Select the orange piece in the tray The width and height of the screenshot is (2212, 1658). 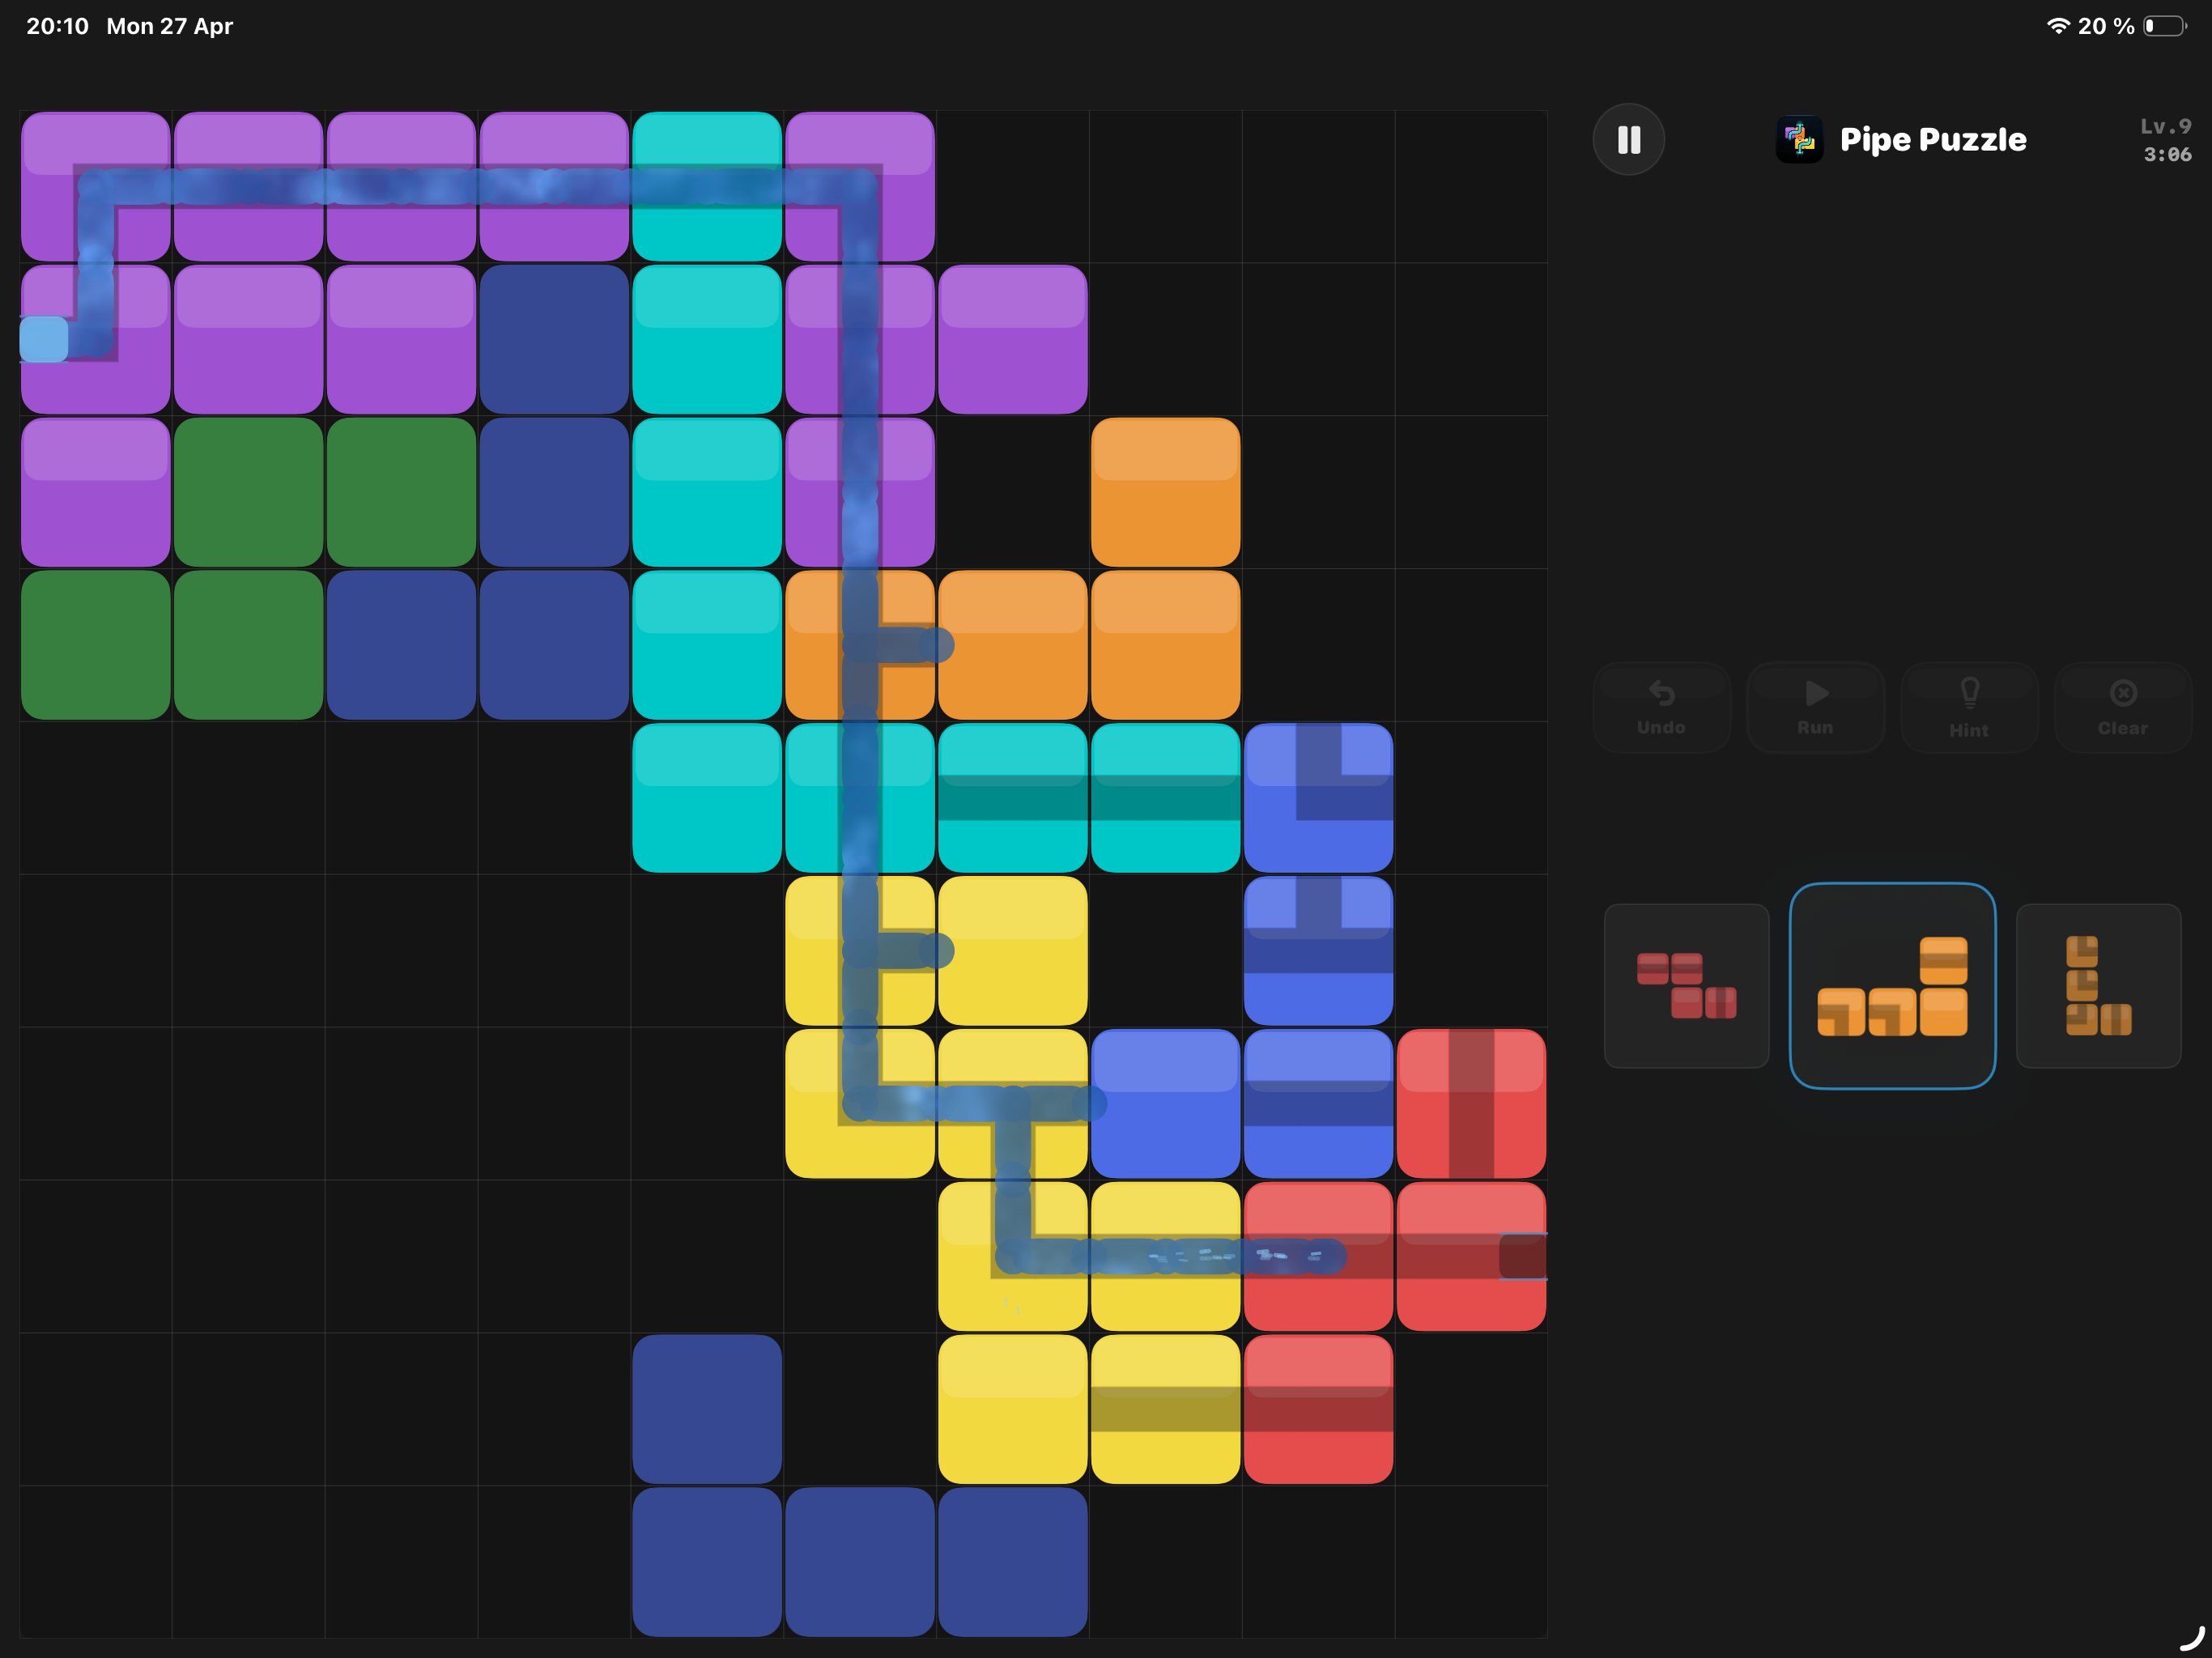tap(1892, 986)
